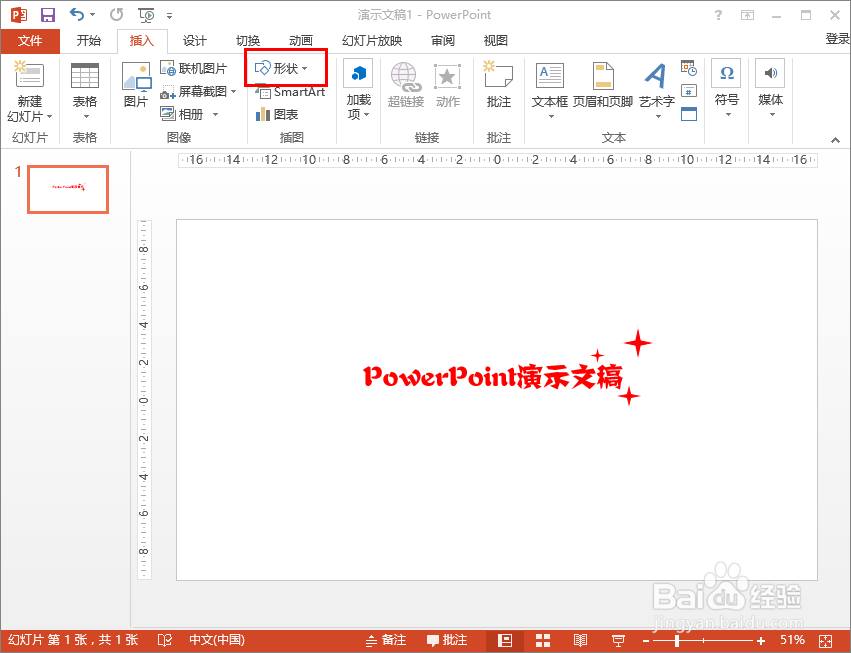Image resolution: width=851 pixels, height=653 pixels.
Task: Open the 符号 symbol menu
Action: click(726, 88)
